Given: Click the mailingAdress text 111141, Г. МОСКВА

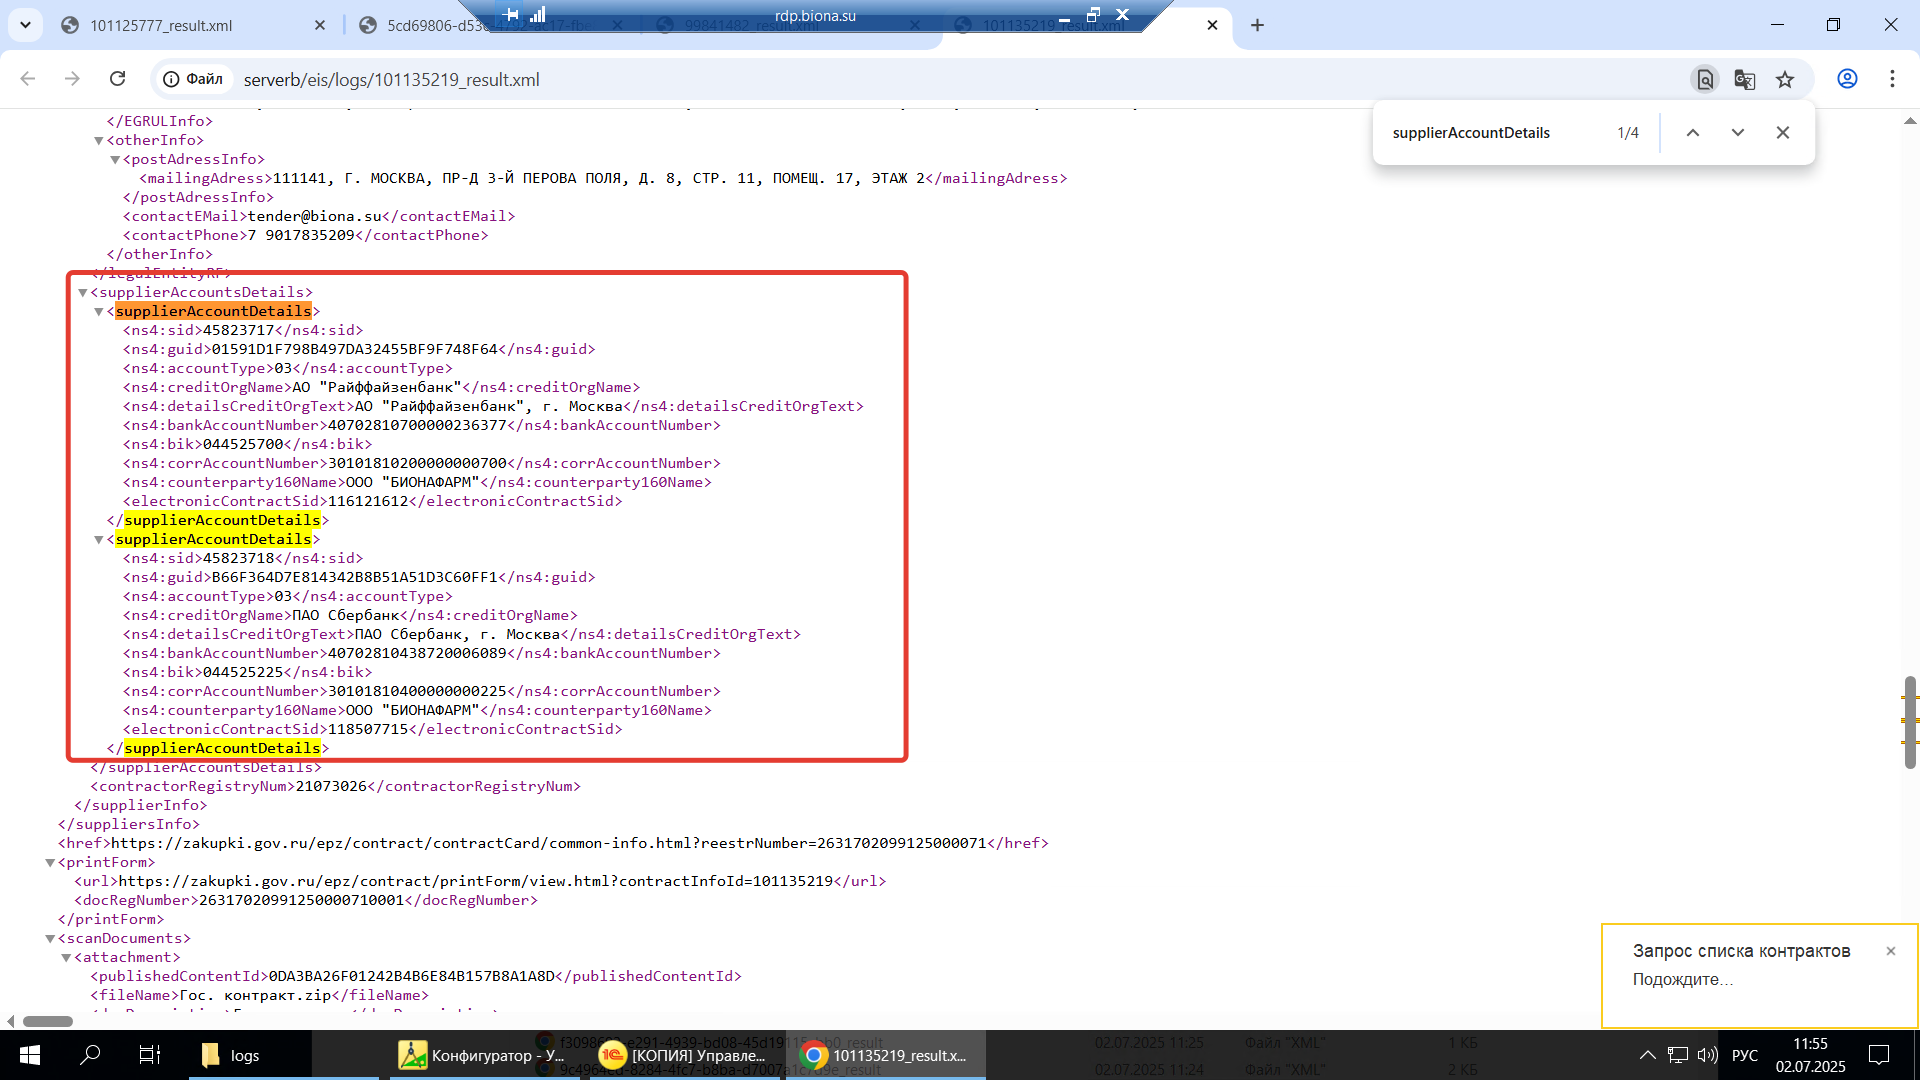Looking at the screenshot, I should [x=599, y=178].
